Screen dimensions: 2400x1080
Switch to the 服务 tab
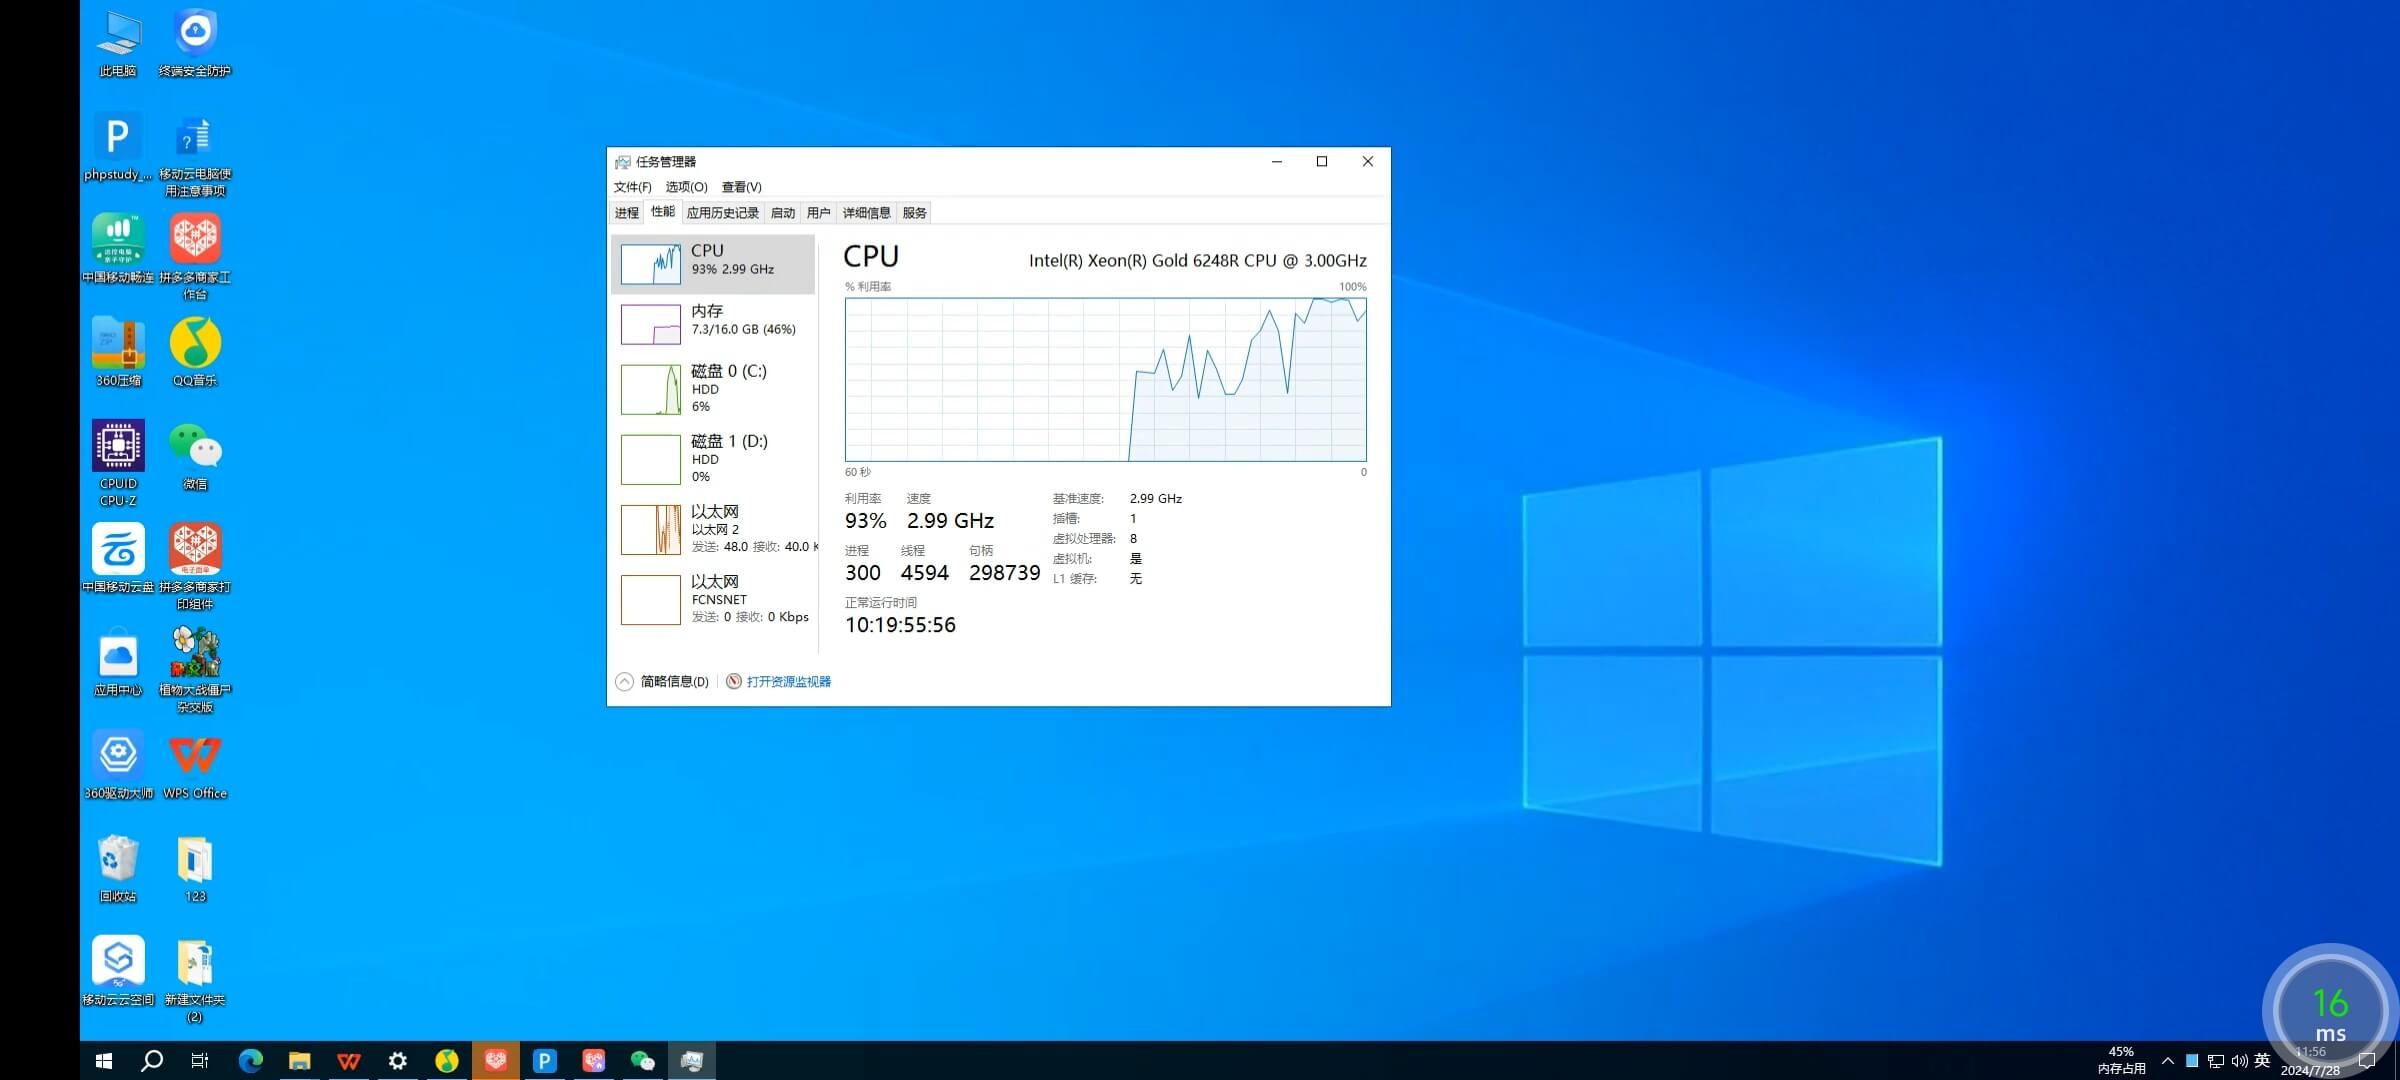pyautogui.click(x=914, y=213)
